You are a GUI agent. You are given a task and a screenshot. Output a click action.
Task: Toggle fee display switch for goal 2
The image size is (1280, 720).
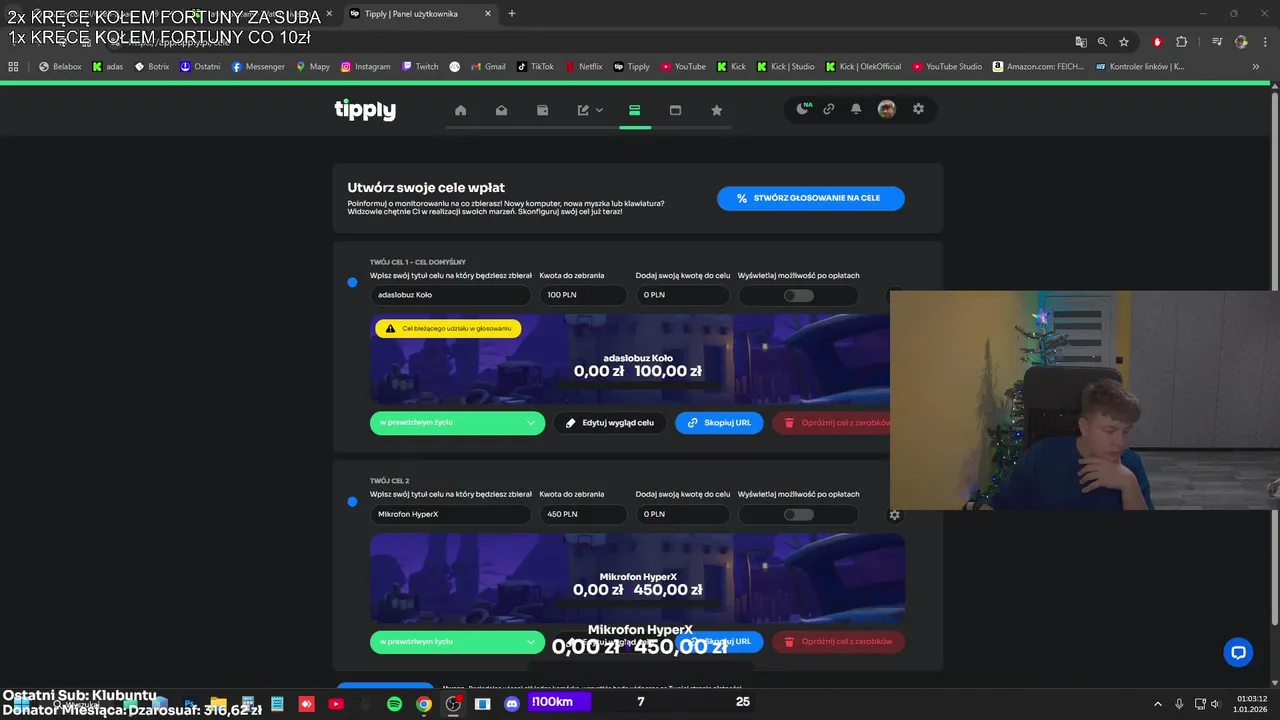pos(798,514)
